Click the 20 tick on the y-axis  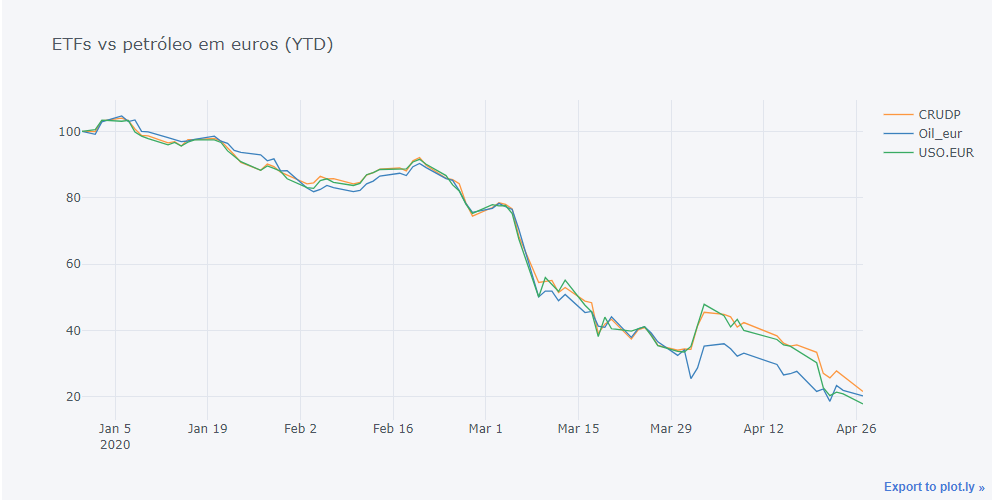[x=71, y=397]
